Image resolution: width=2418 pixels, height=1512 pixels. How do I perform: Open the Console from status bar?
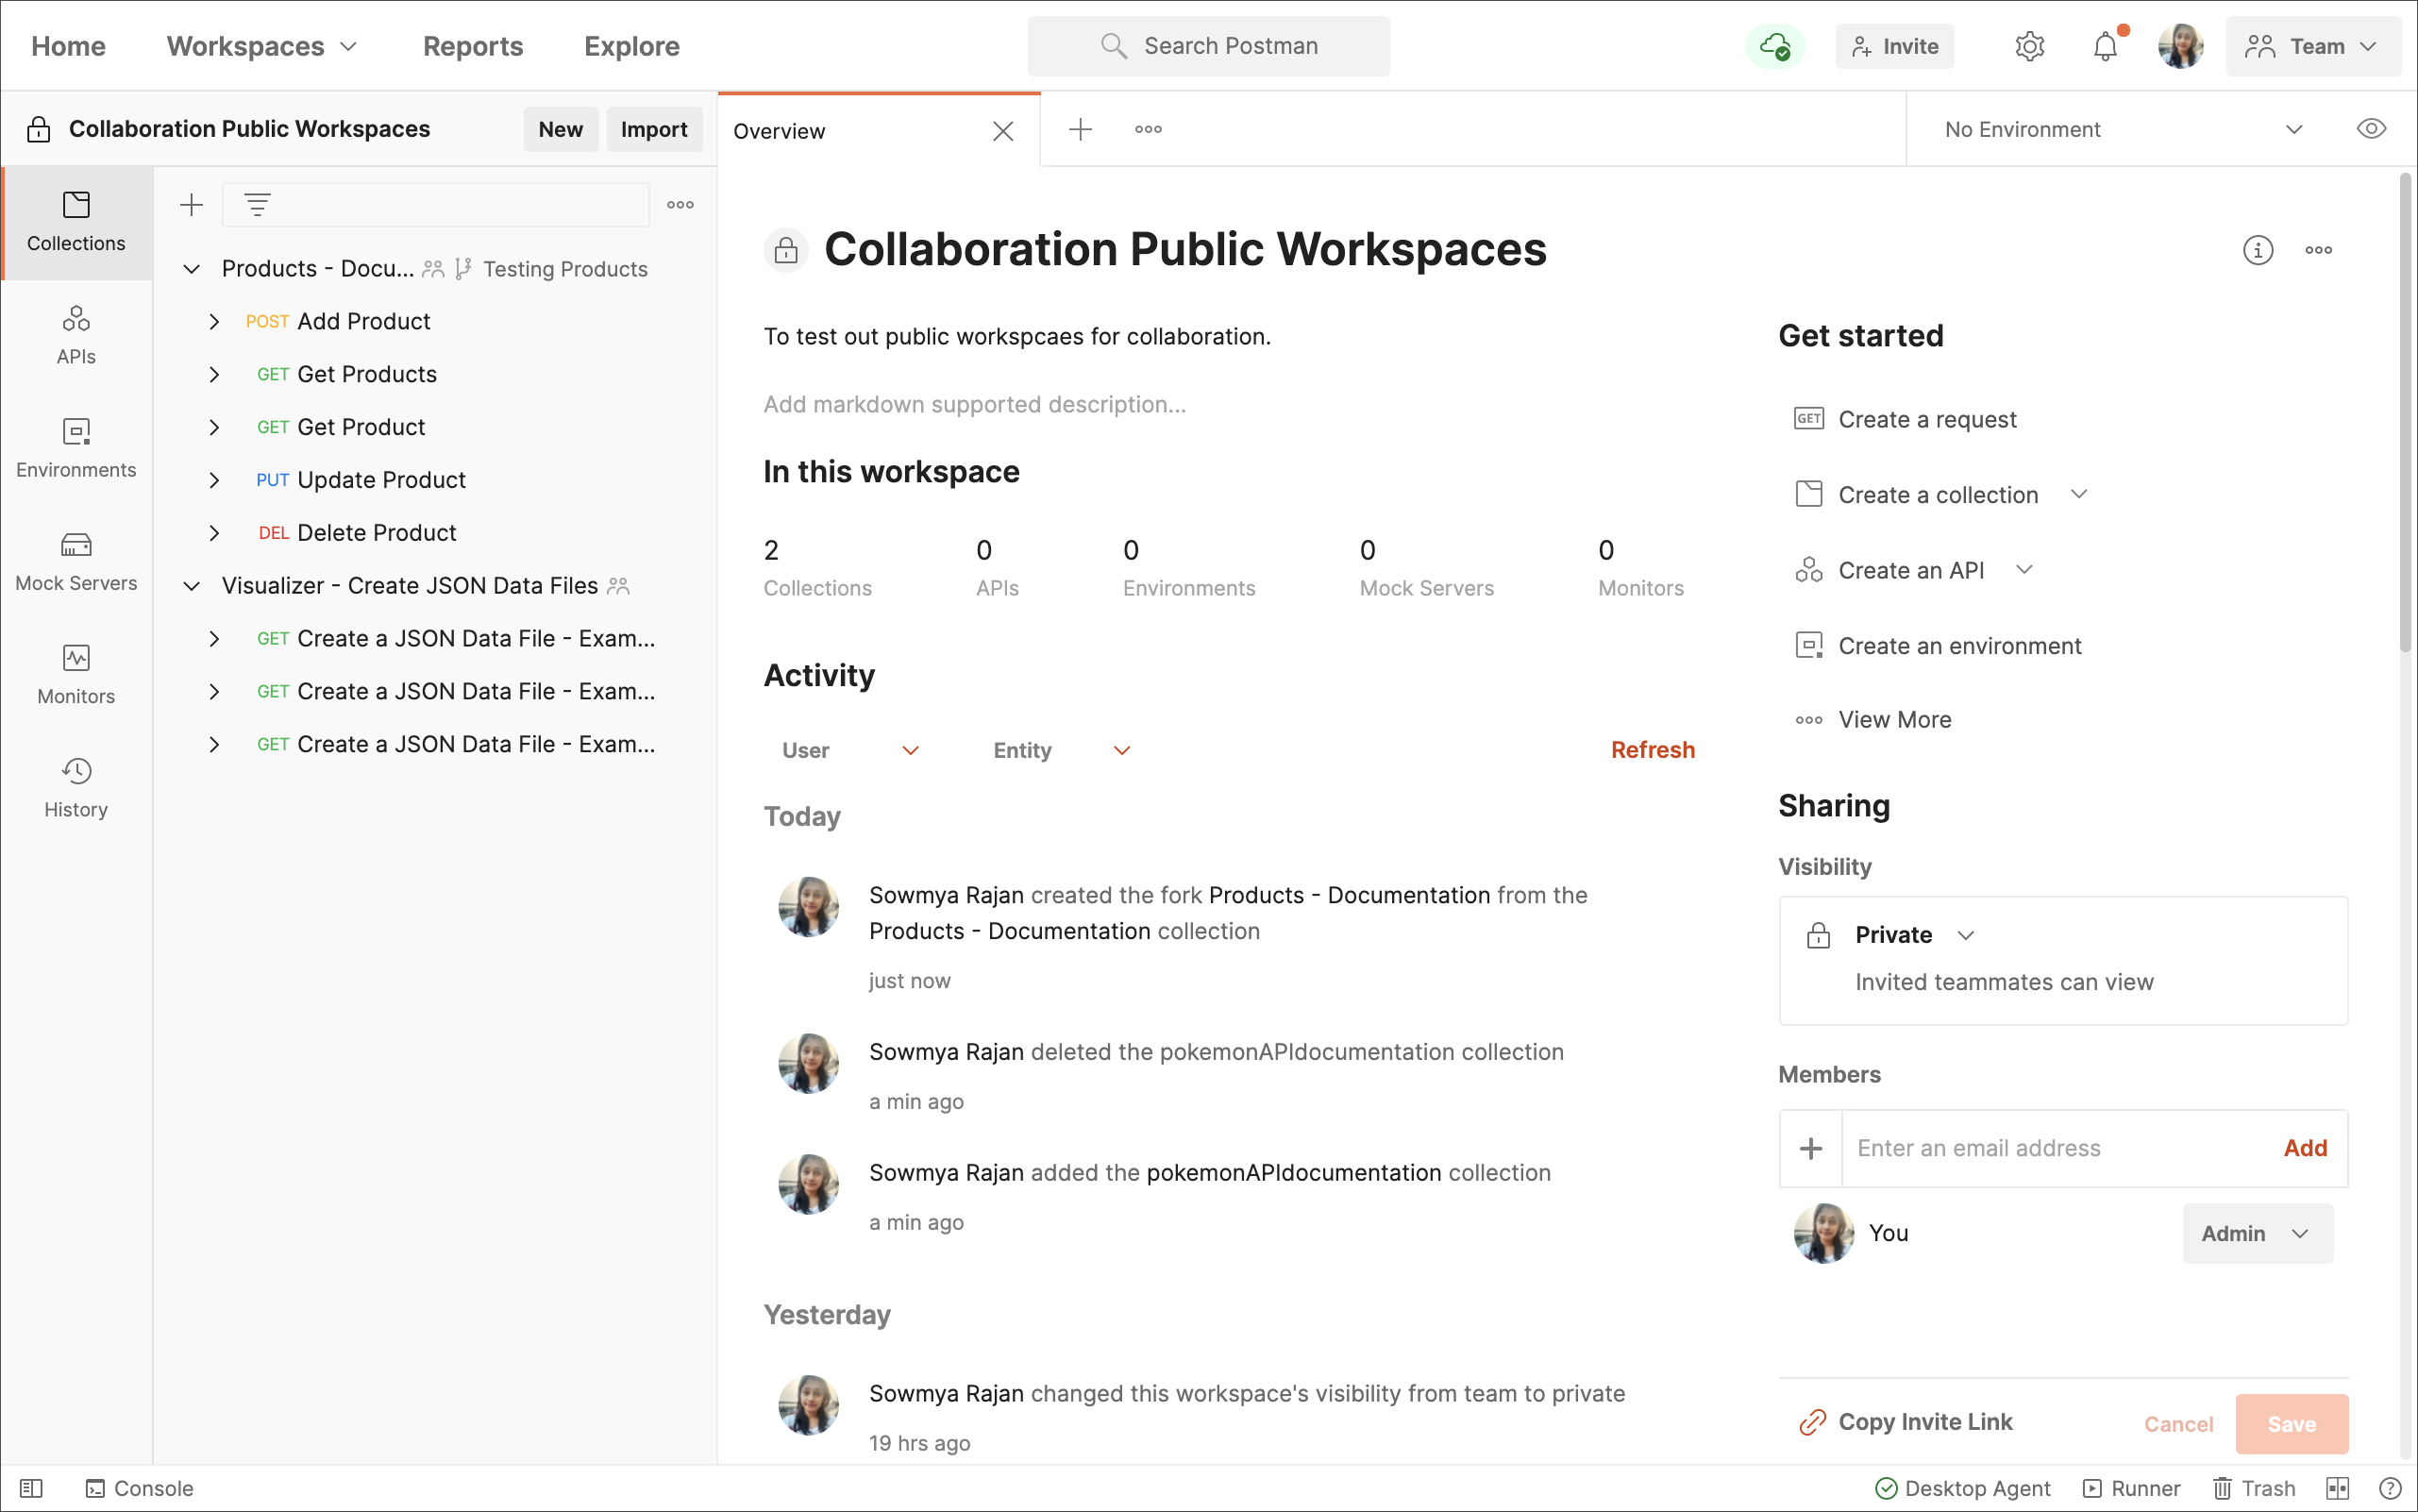click(139, 1488)
